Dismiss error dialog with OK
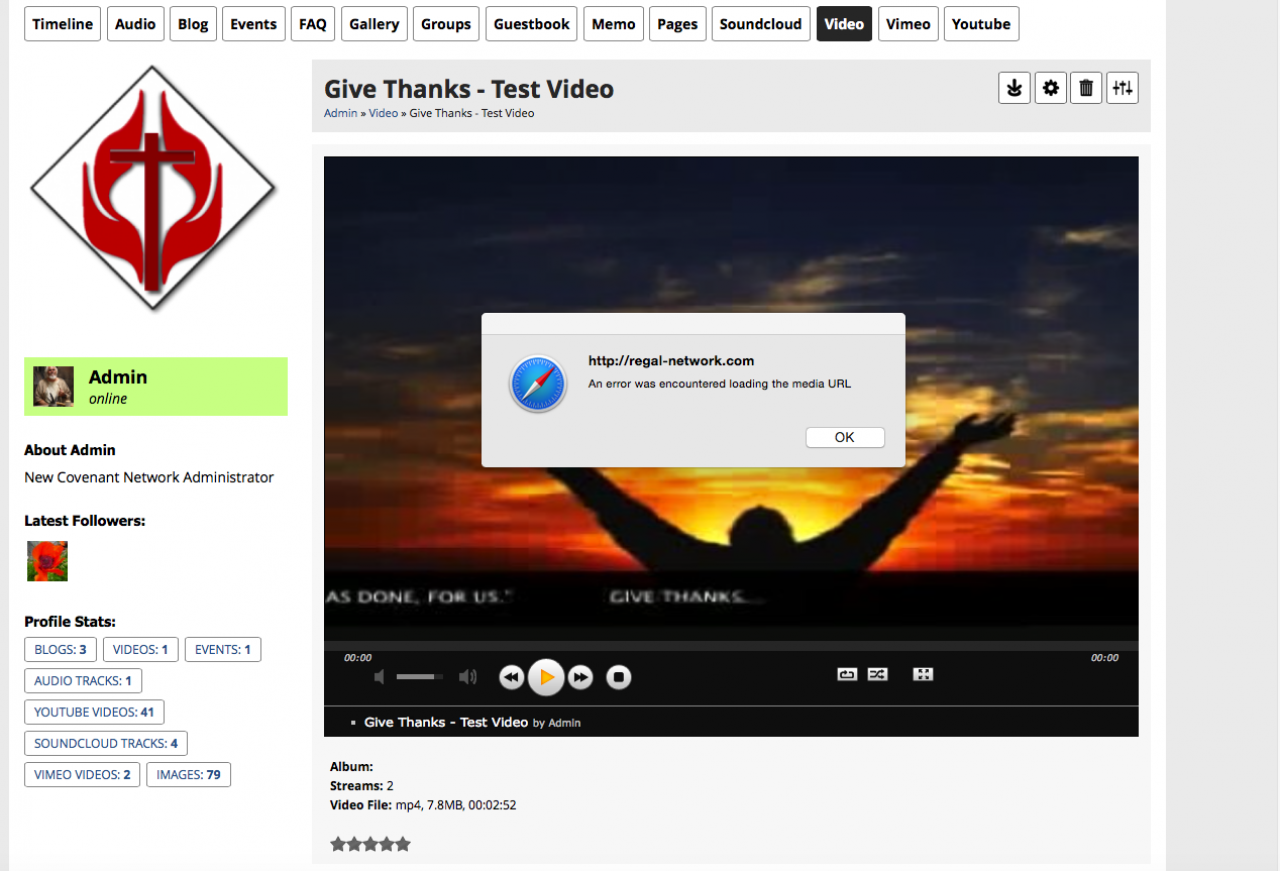 pos(844,437)
